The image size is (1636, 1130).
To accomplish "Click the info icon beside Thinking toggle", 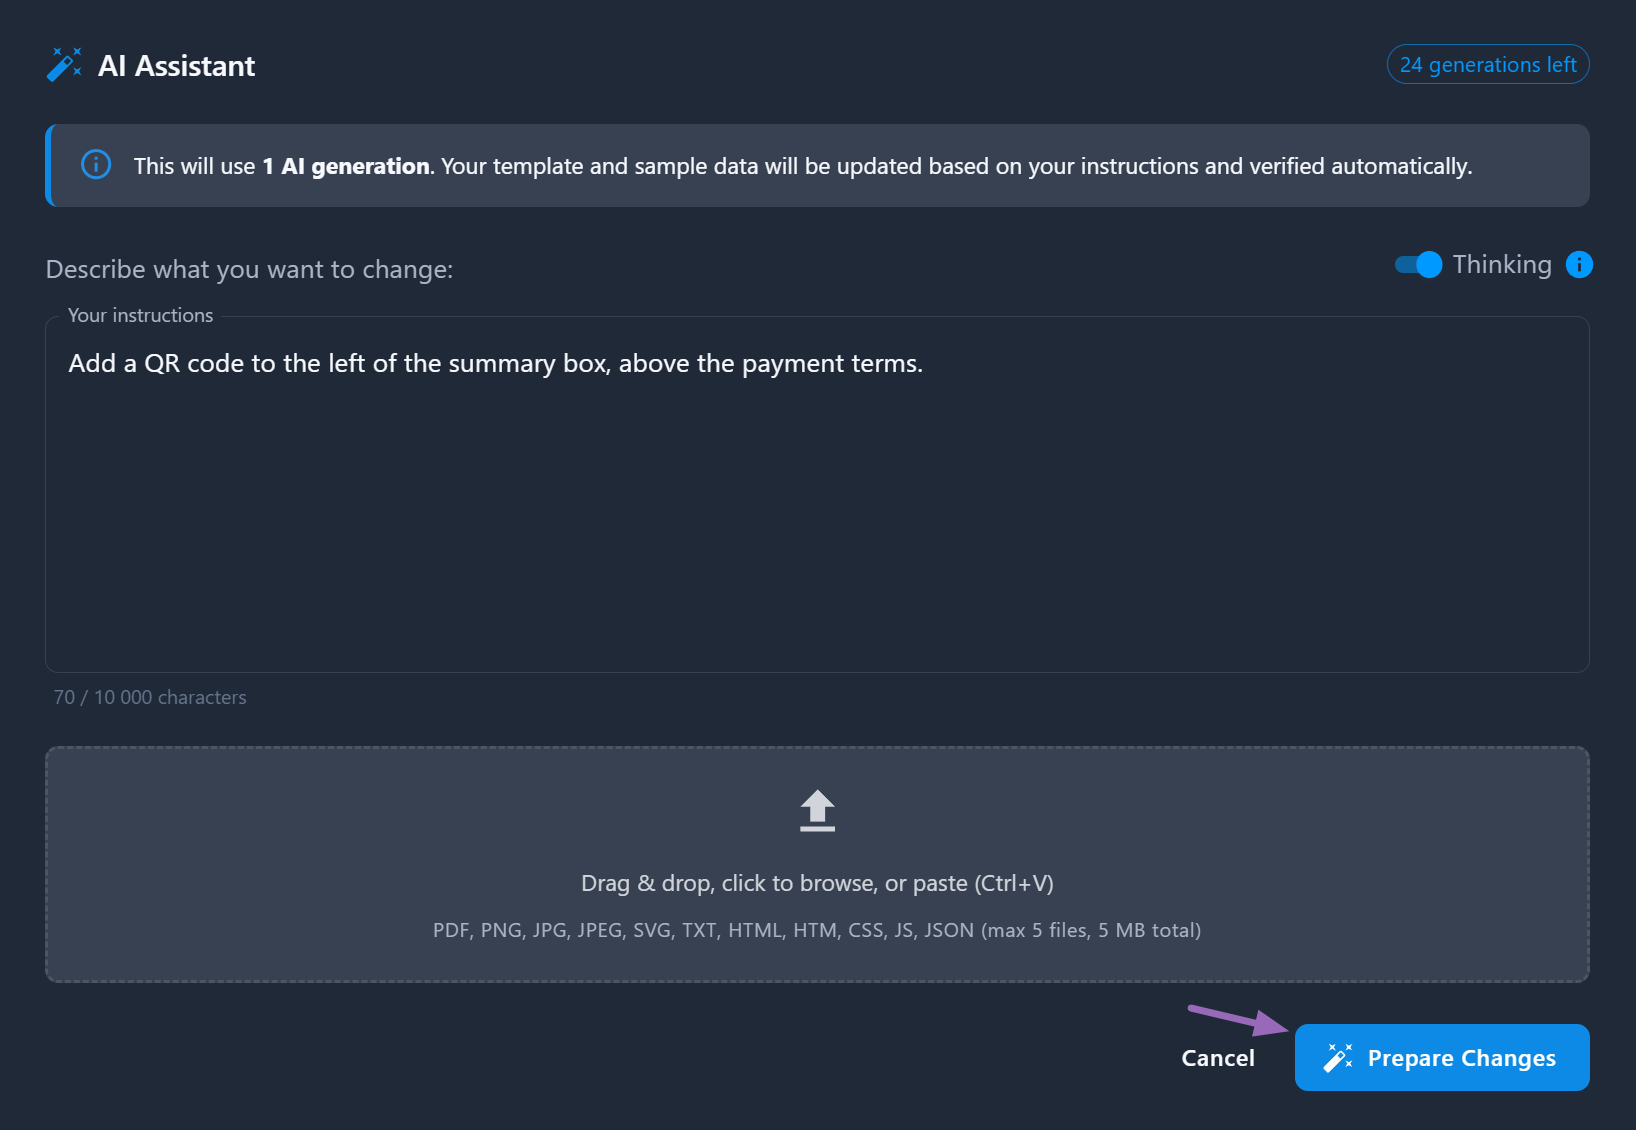I will click(1579, 264).
